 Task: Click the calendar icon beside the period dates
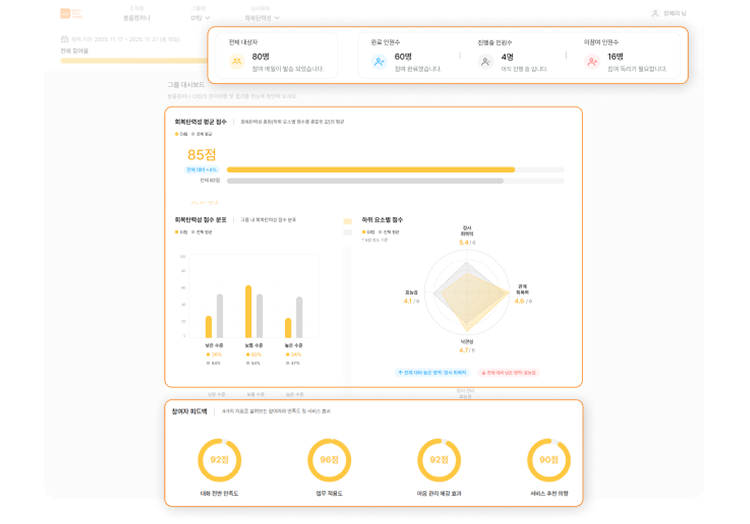tap(65, 39)
